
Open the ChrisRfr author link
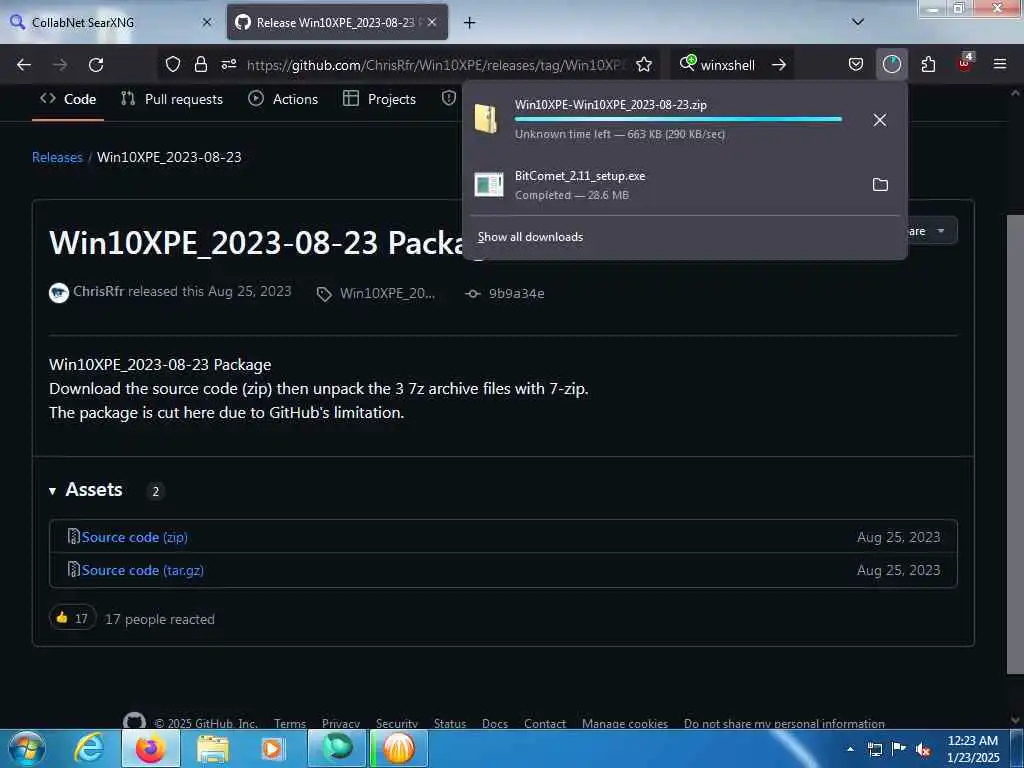(99, 291)
